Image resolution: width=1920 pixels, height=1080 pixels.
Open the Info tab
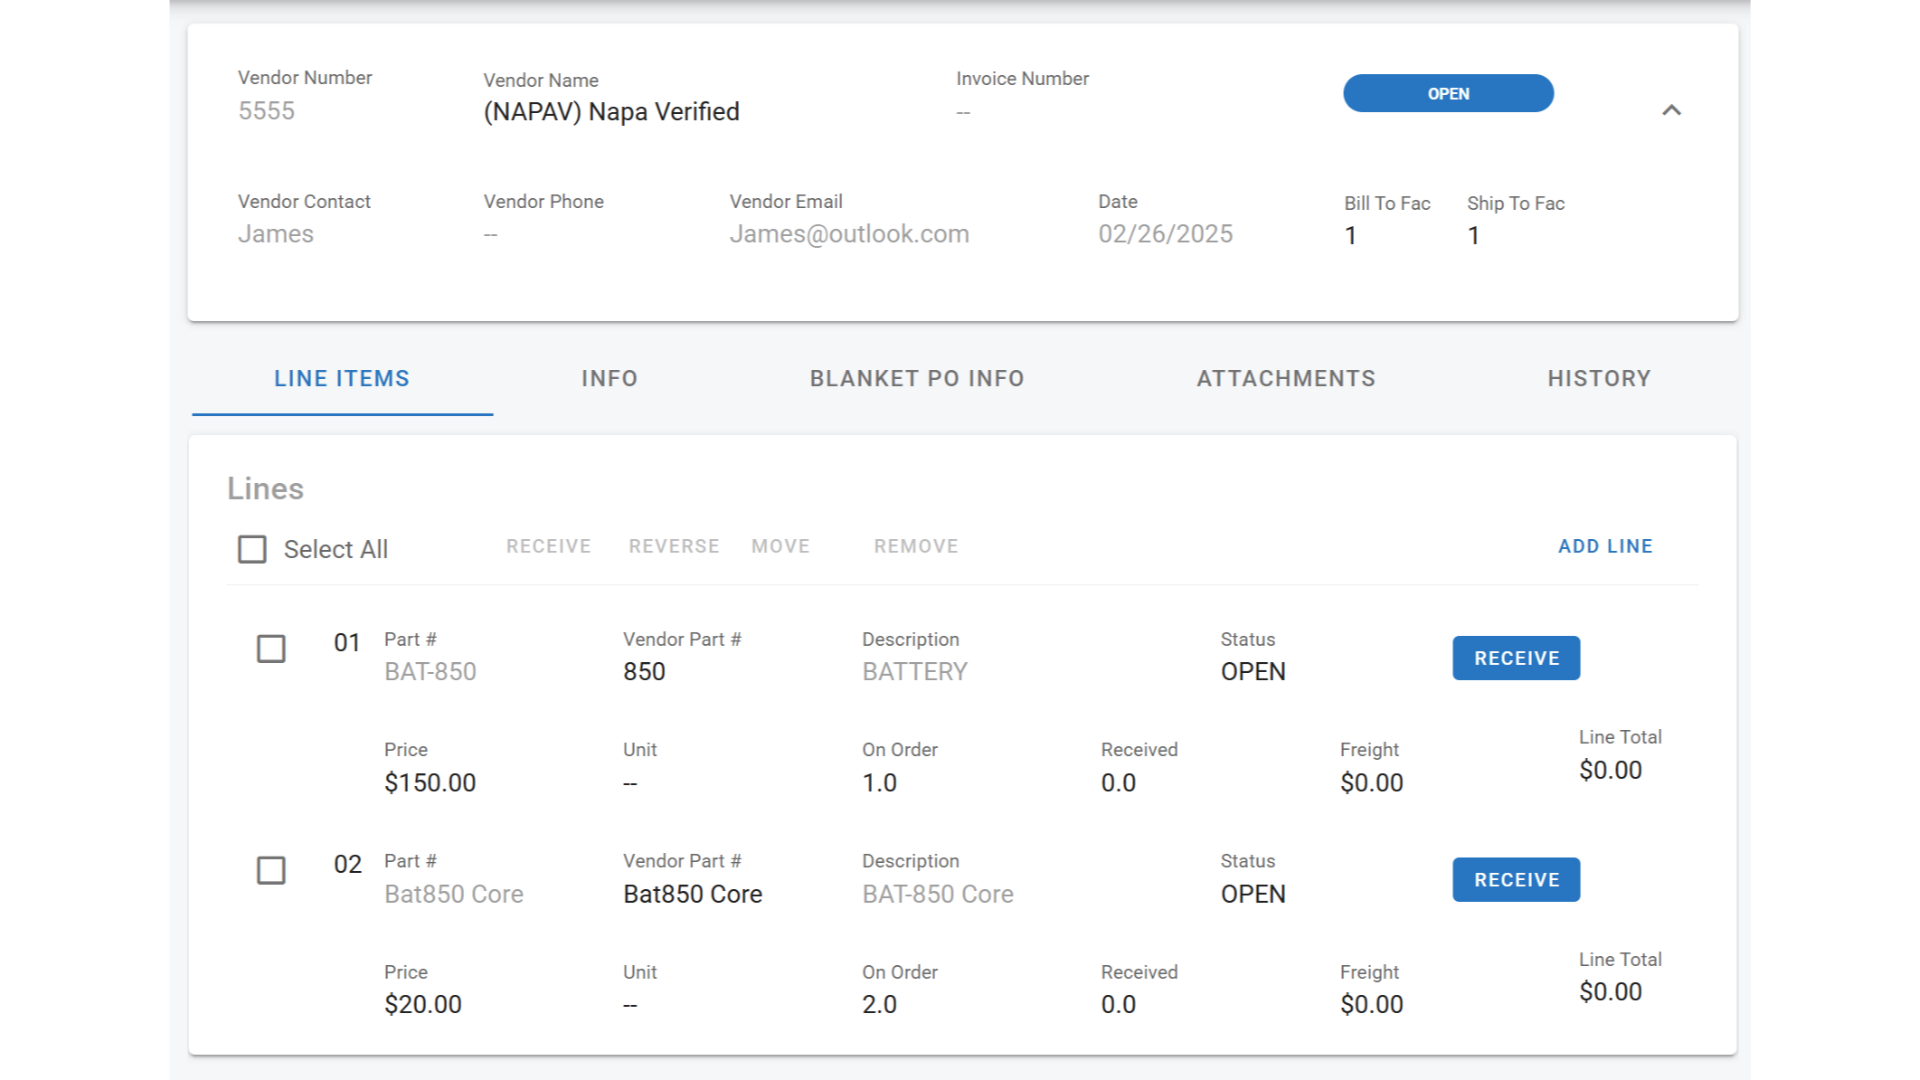pos(609,378)
